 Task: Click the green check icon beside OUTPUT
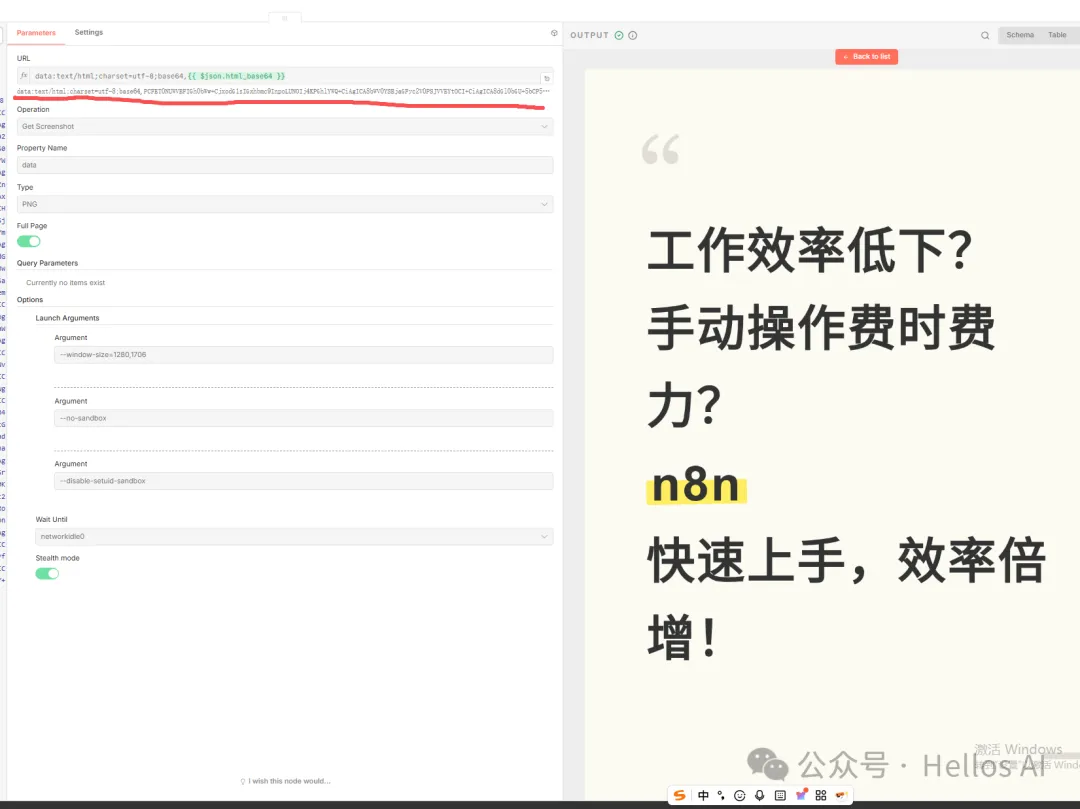pos(617,35)
